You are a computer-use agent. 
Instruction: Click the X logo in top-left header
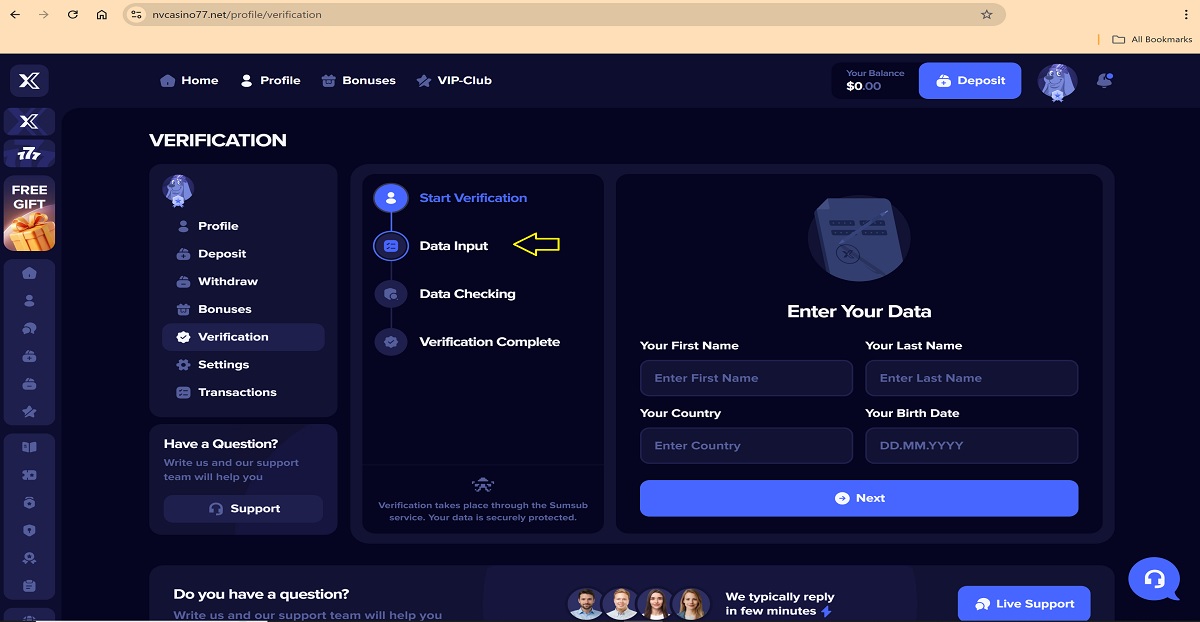click(29, 81)
